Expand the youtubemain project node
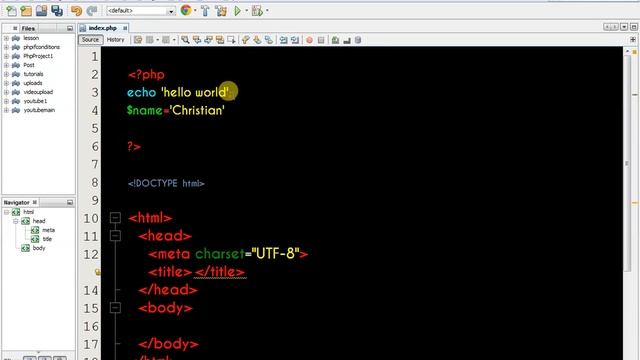The width and height of the screenshot is (640, 360). [x=6, y=110]
